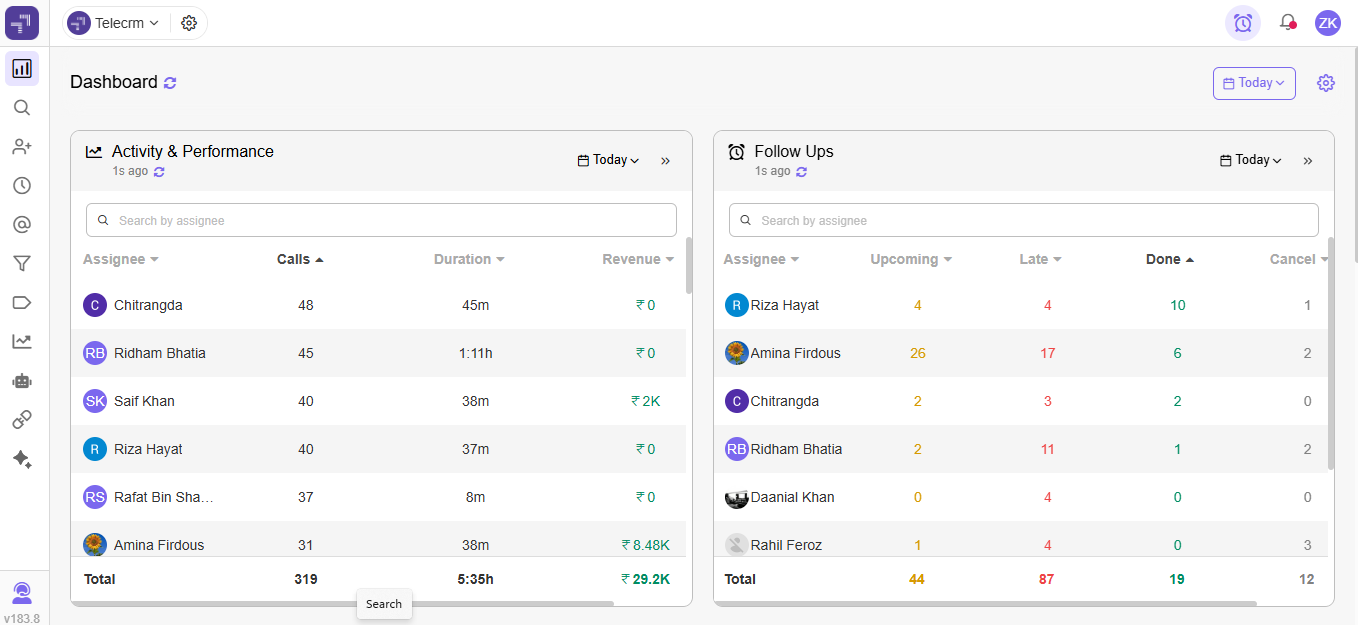Open the Today date filter on Follow Ups

[1250, 159]
